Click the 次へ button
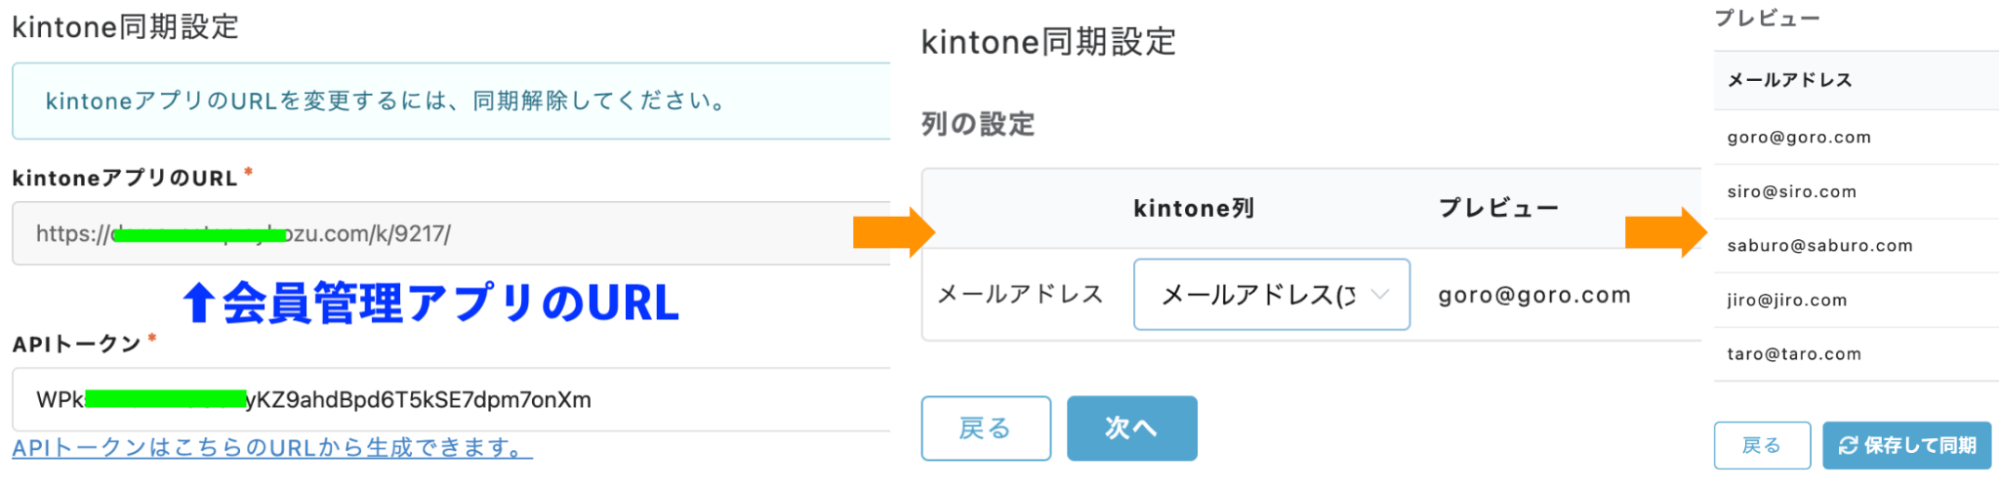Viewport: 1999px width, 477px height. click(x=1132, y=428)
